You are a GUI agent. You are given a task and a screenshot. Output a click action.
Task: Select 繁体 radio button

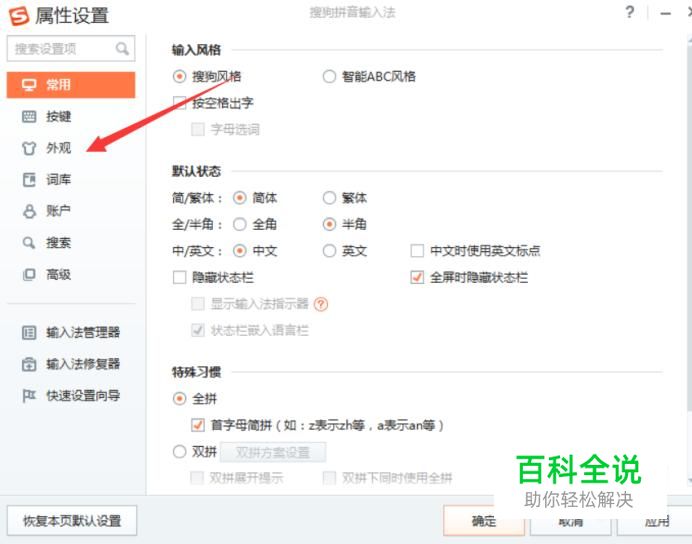click(329, 198)
